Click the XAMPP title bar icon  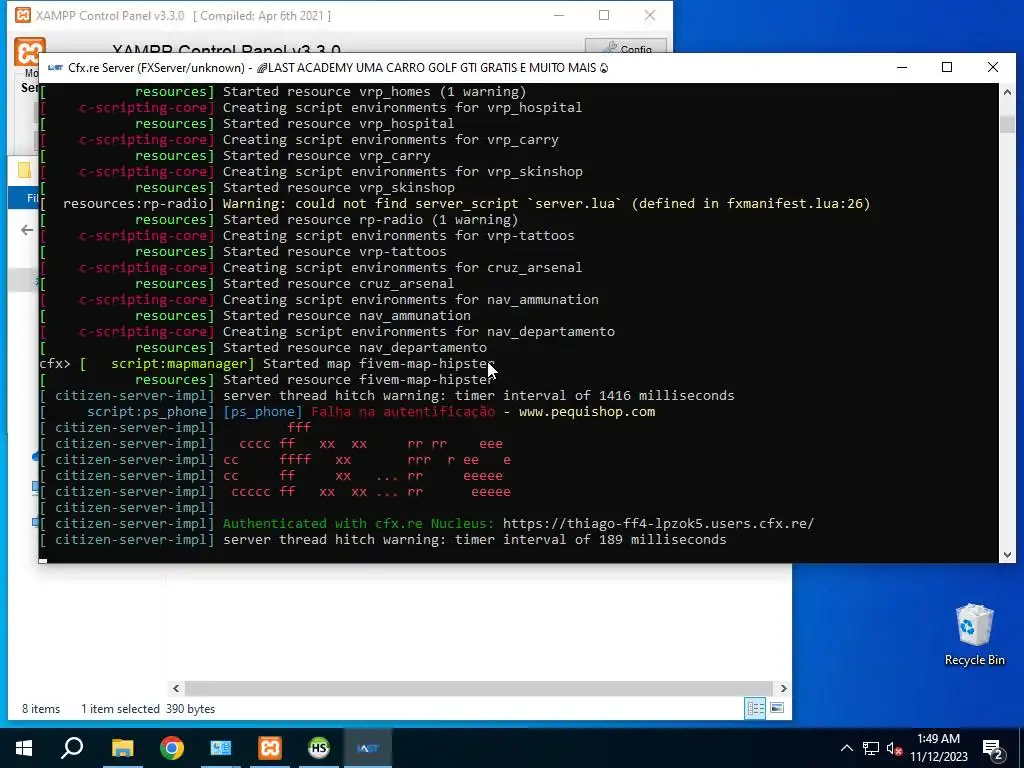pos(23,15)
